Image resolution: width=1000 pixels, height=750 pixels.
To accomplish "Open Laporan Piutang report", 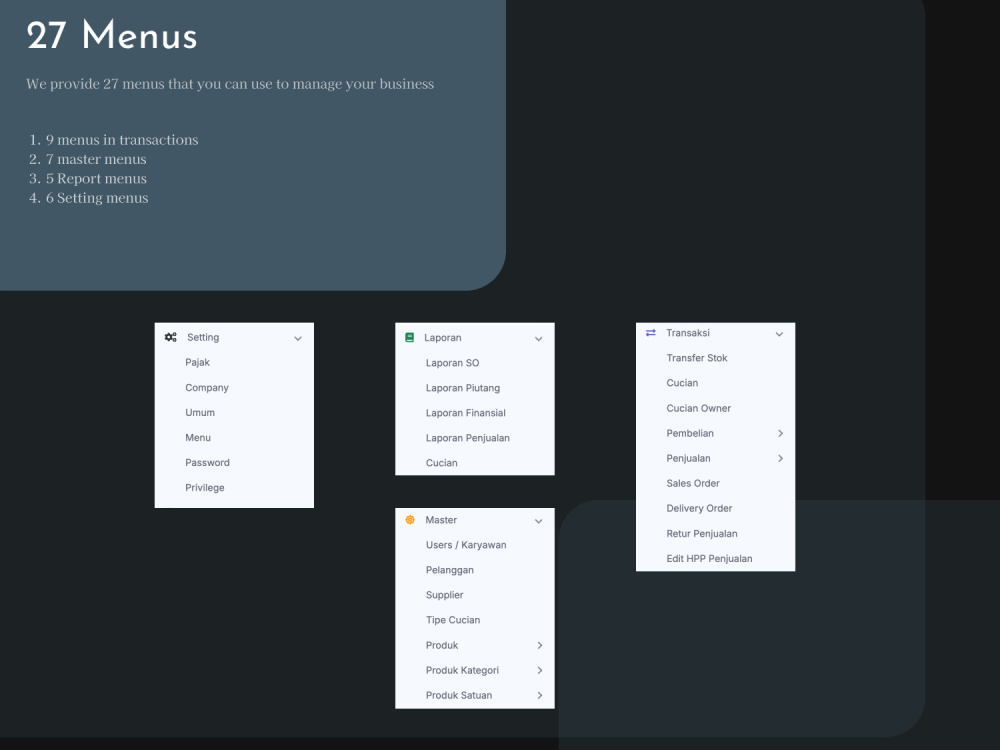I will coord(462,388).
